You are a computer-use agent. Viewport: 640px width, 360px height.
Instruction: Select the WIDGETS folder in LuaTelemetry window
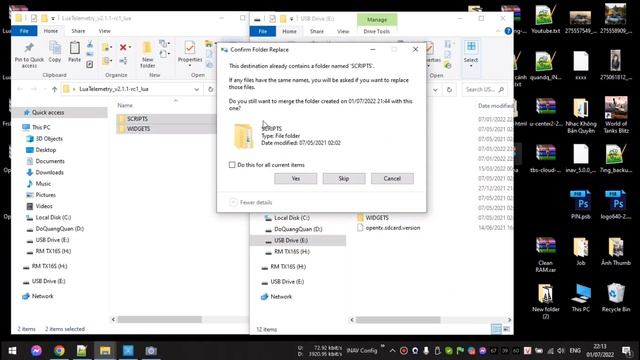(x=139, y=129)
